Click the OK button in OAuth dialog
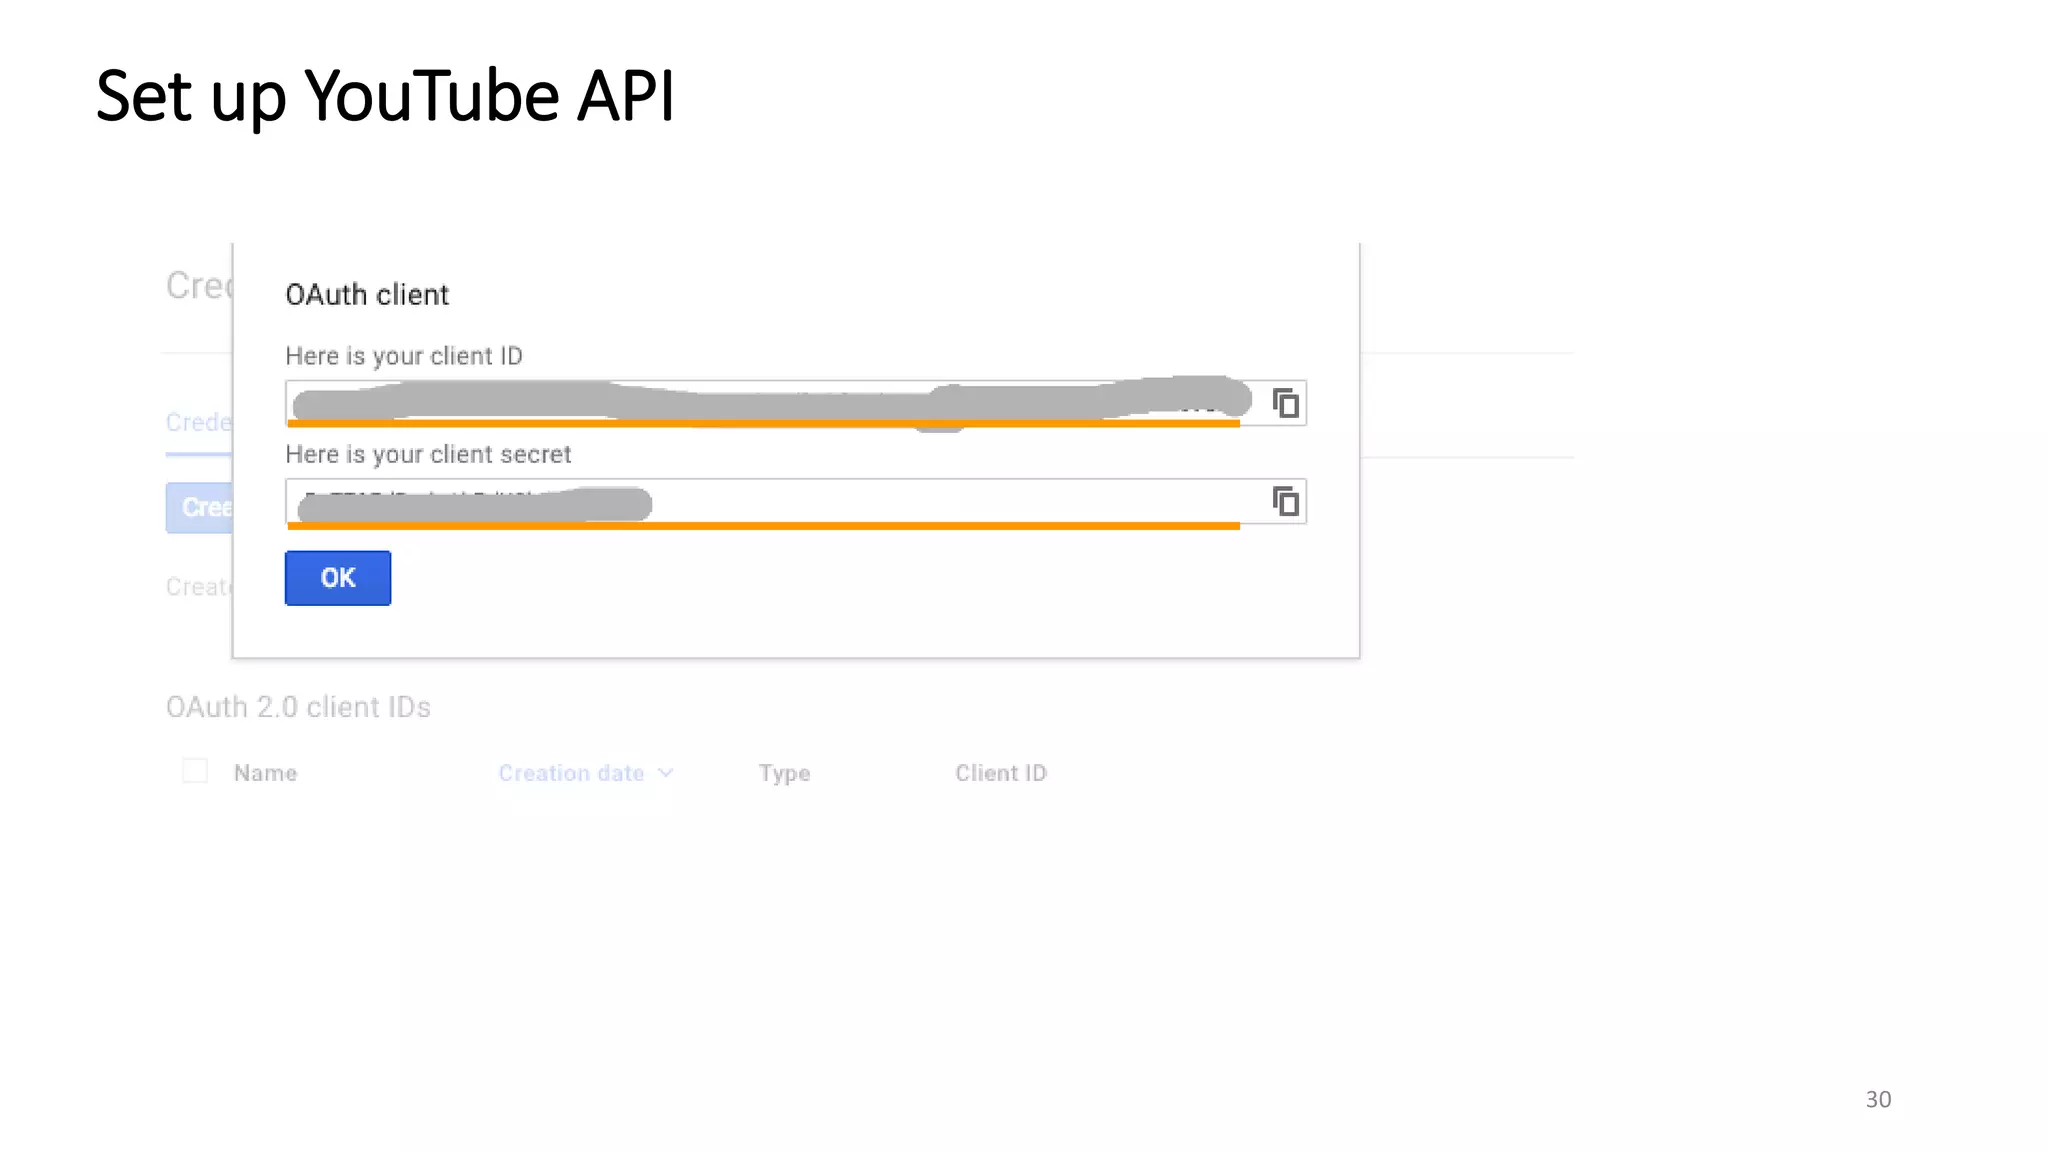This screenshot has height=1152, width=2048. [338, 578]
